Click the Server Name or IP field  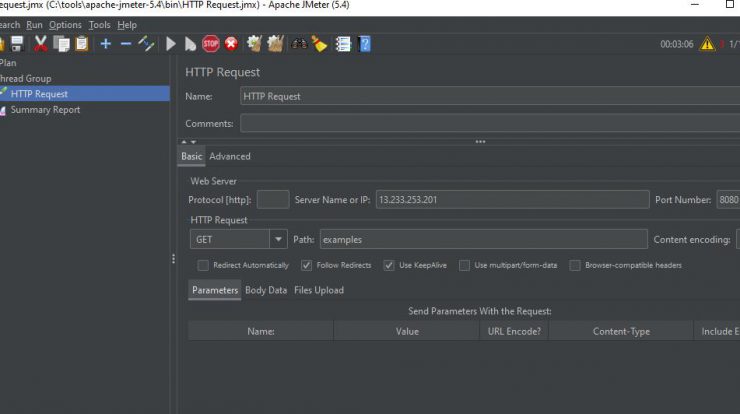513,200
